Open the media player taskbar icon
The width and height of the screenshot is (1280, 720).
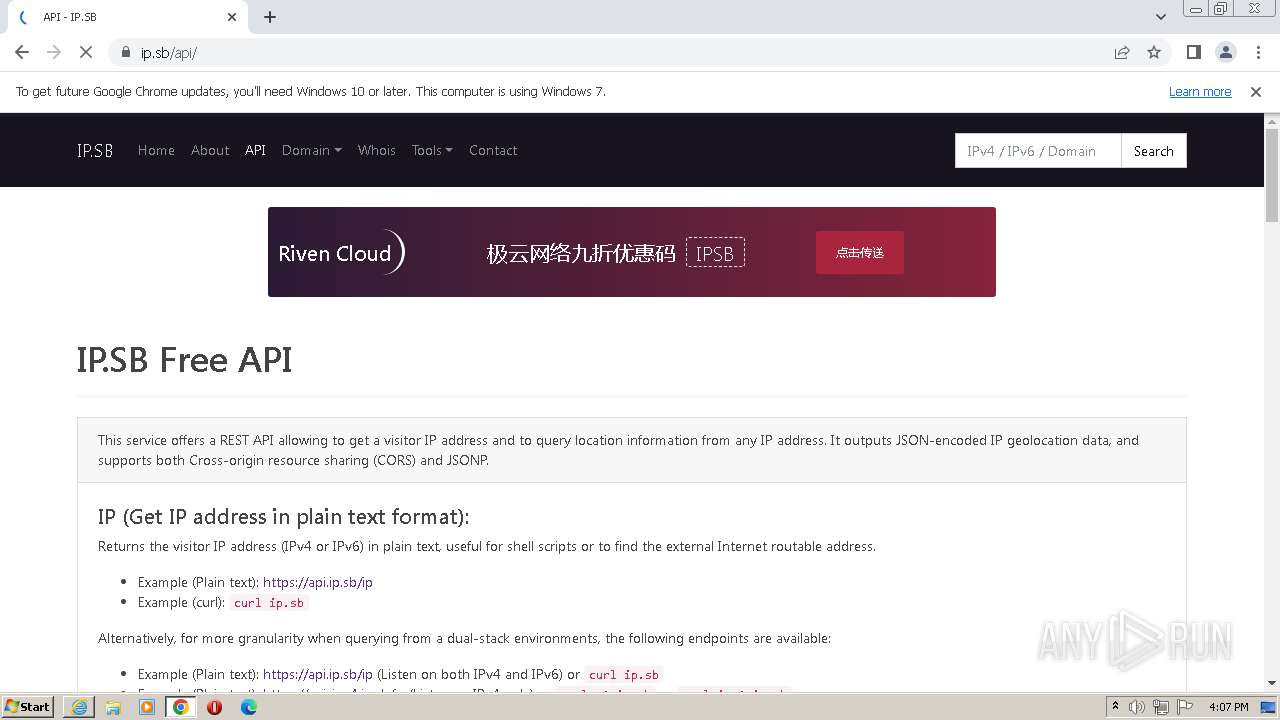coord(147,707)
